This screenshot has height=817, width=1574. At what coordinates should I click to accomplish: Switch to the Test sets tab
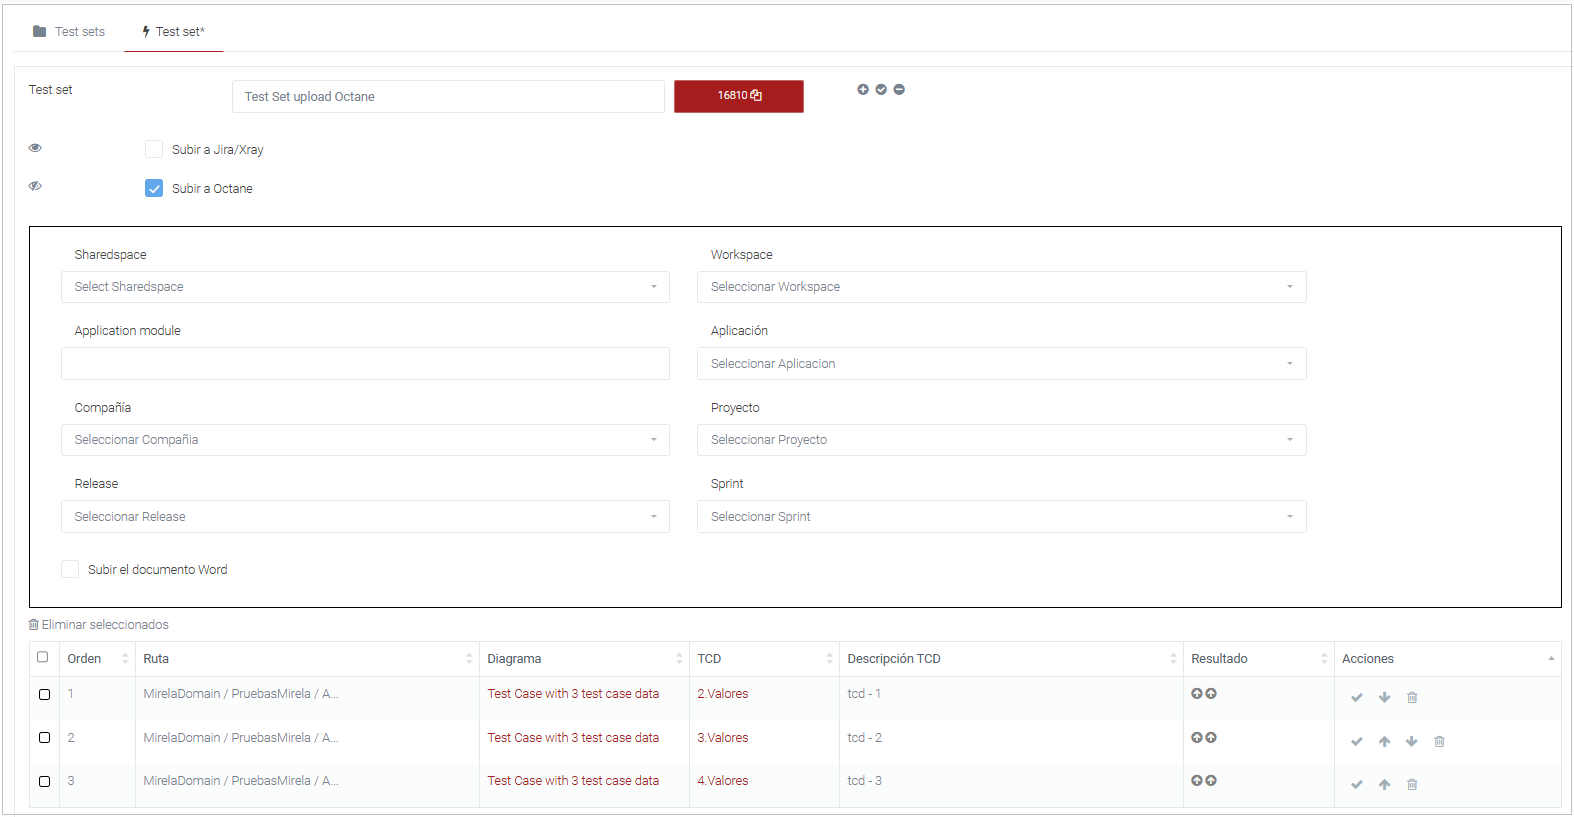(x=69, y=32)
